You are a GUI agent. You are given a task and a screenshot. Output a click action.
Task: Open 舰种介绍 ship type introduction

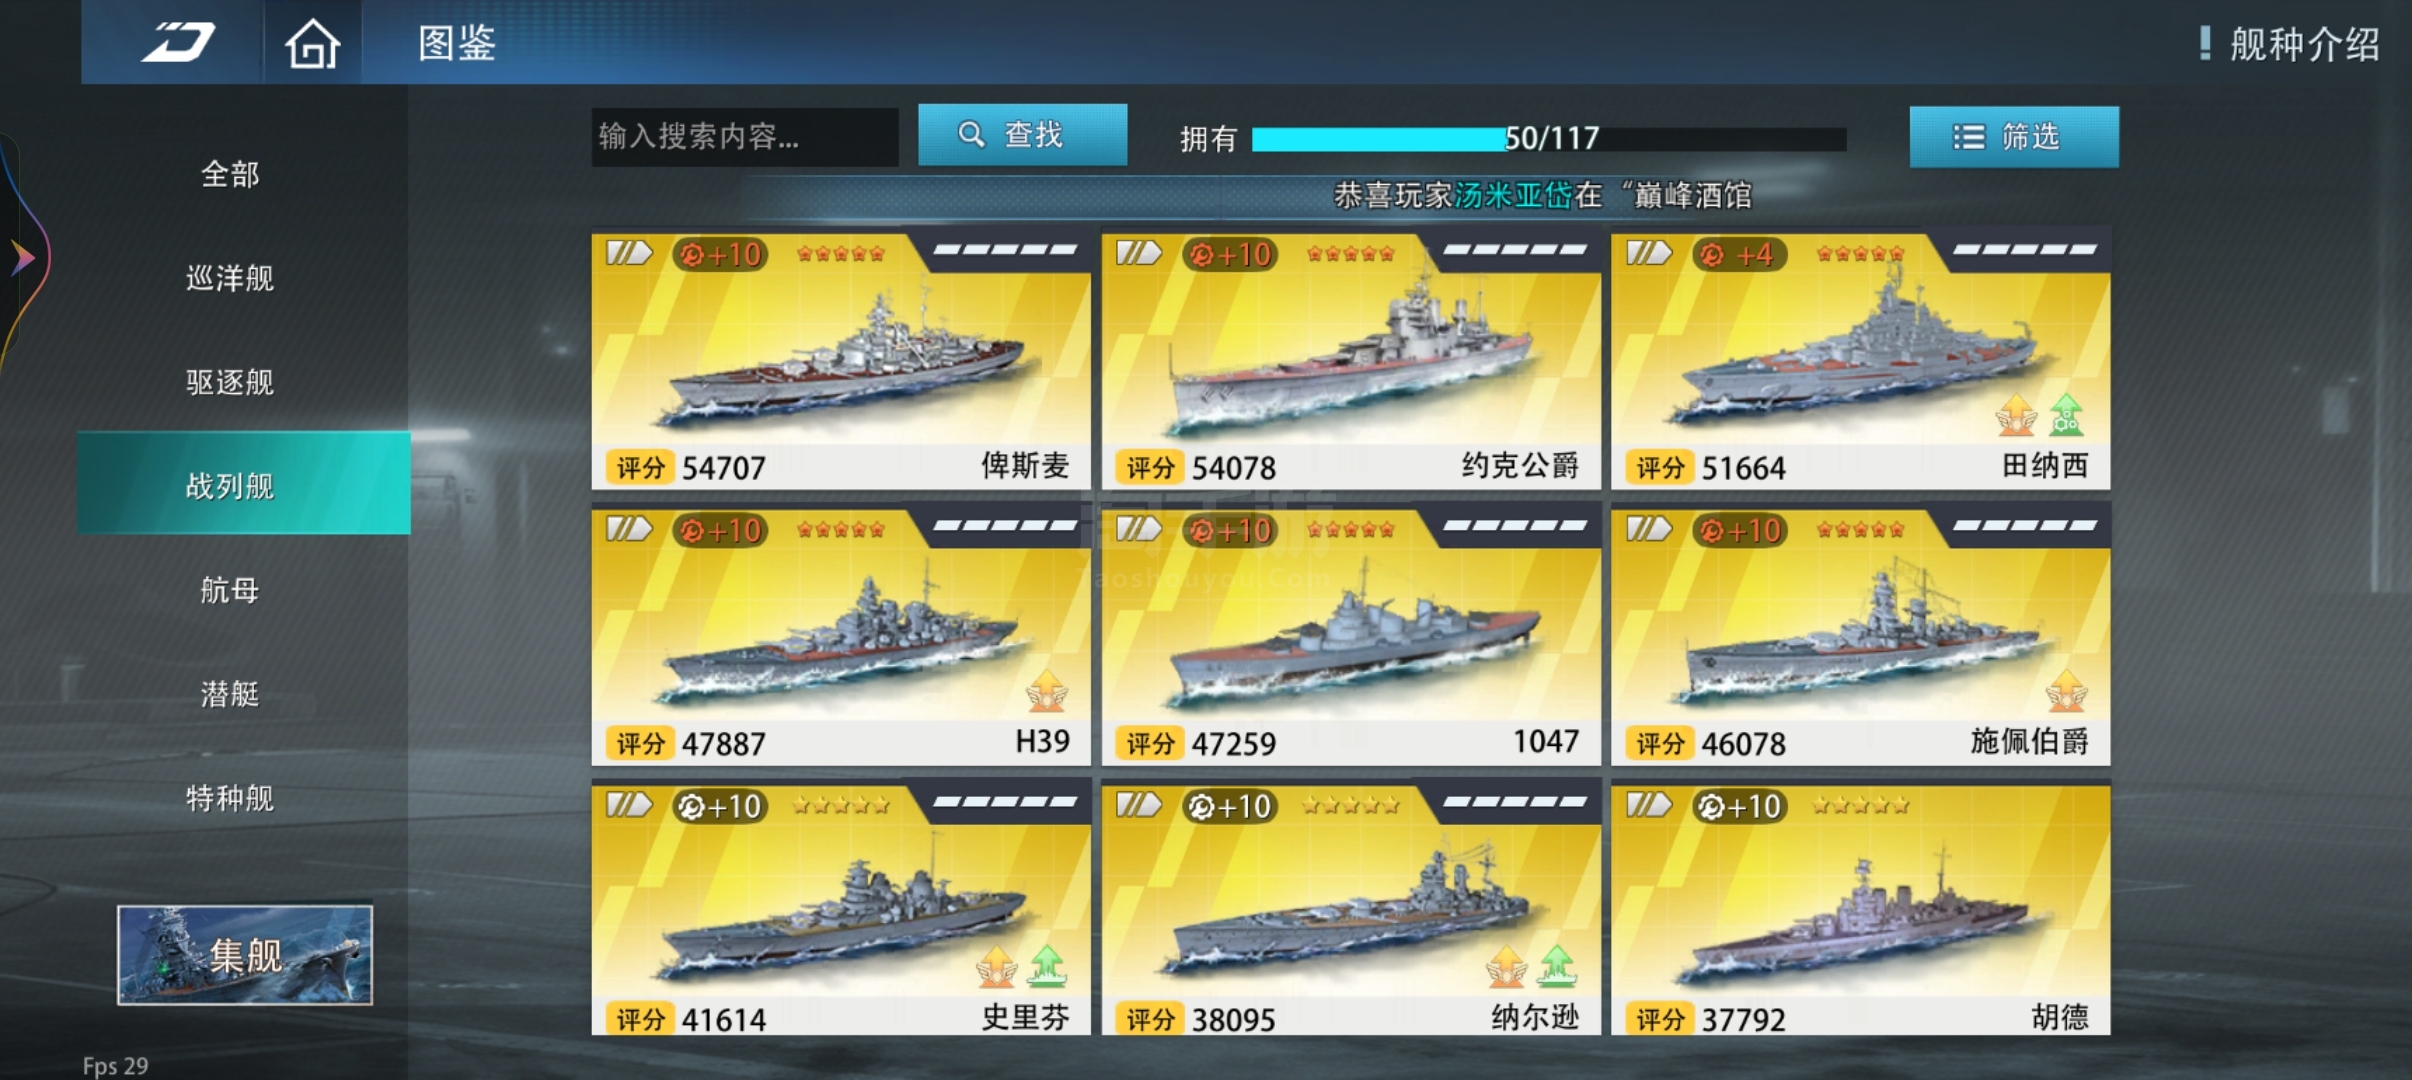(2292, 44)
